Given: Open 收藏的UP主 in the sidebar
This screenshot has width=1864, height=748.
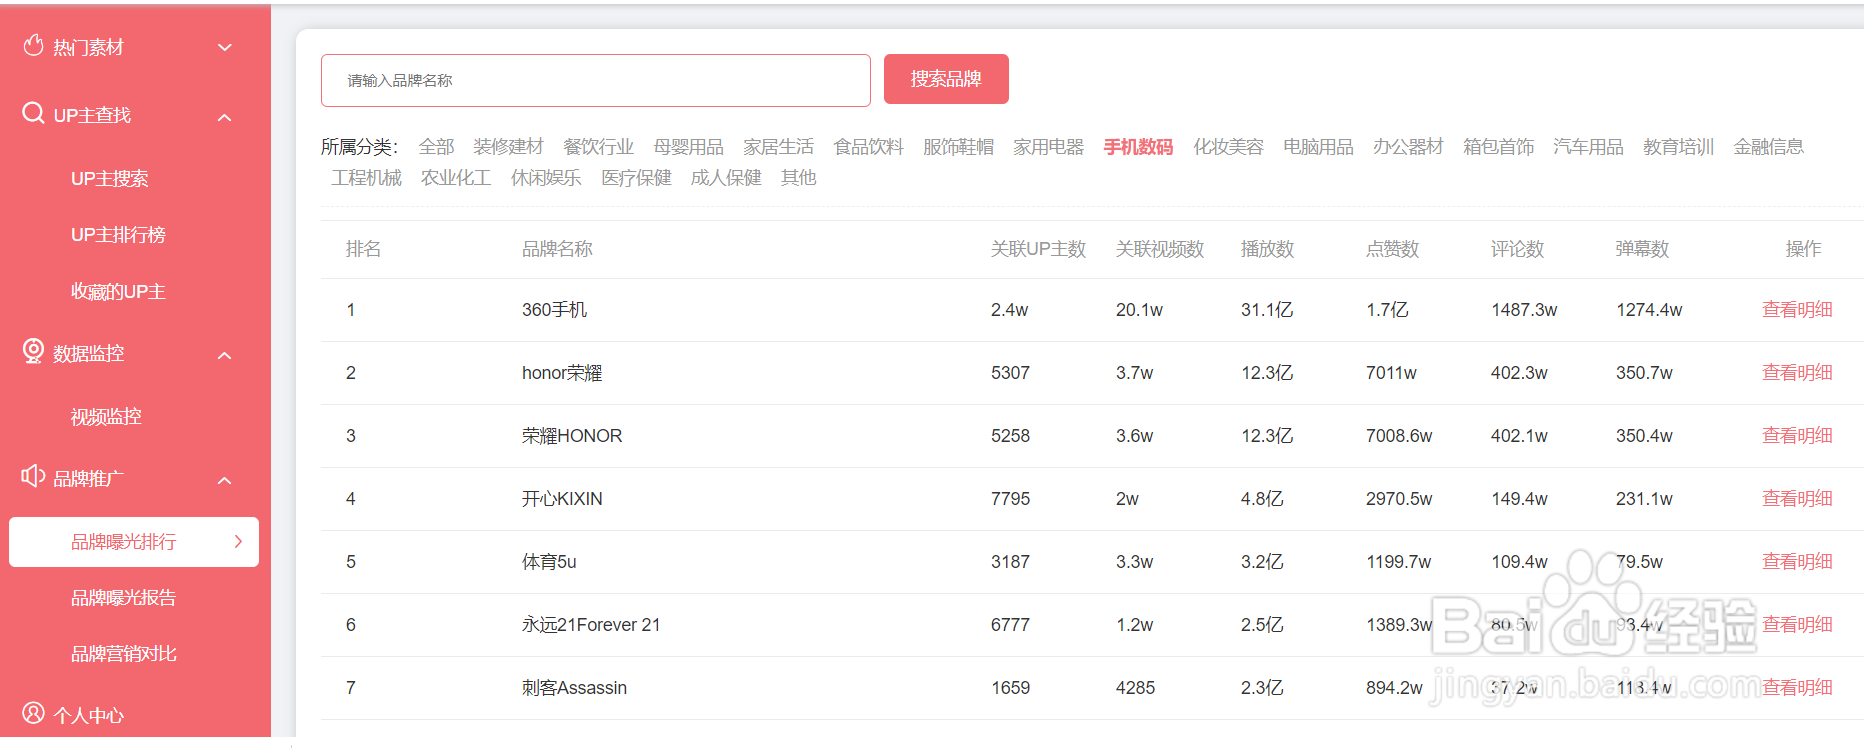Looking at the screenshot, I should point(118,291).
